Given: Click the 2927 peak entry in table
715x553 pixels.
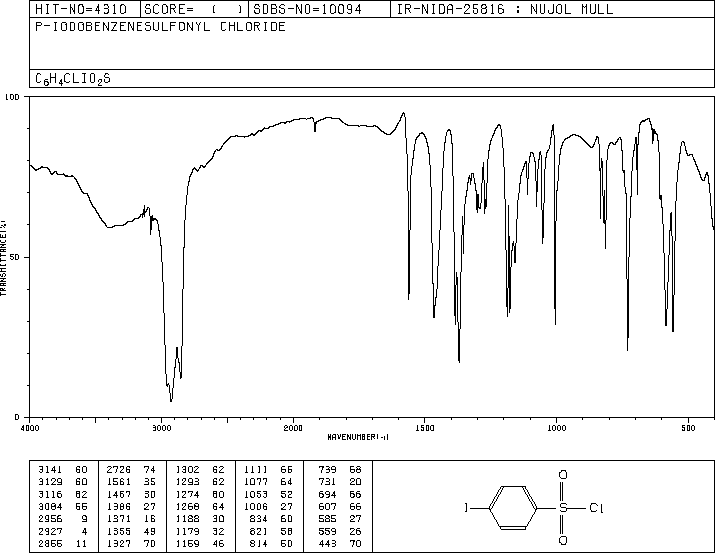Looking at the screenshot, I should point(62,531).
